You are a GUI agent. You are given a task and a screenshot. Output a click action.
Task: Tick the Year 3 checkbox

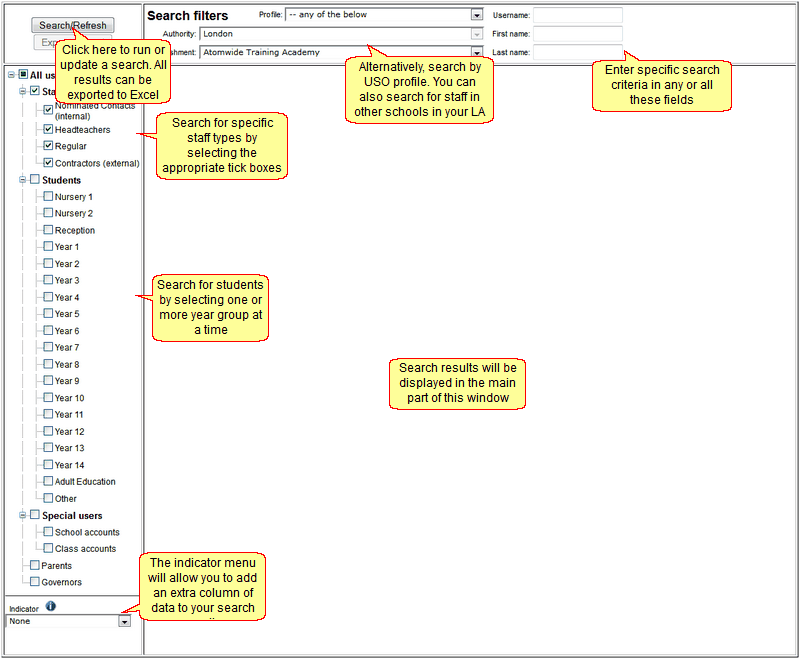pyautogui.click(x=48, y=280)
